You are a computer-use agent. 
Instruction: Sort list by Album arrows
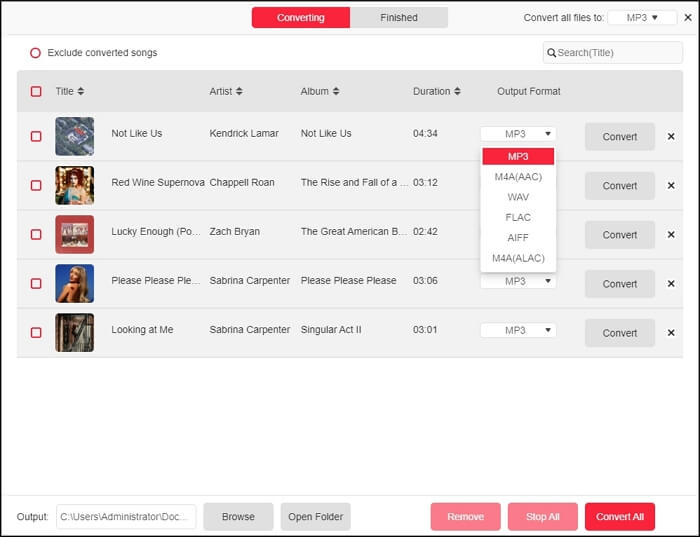pos(336,91)
